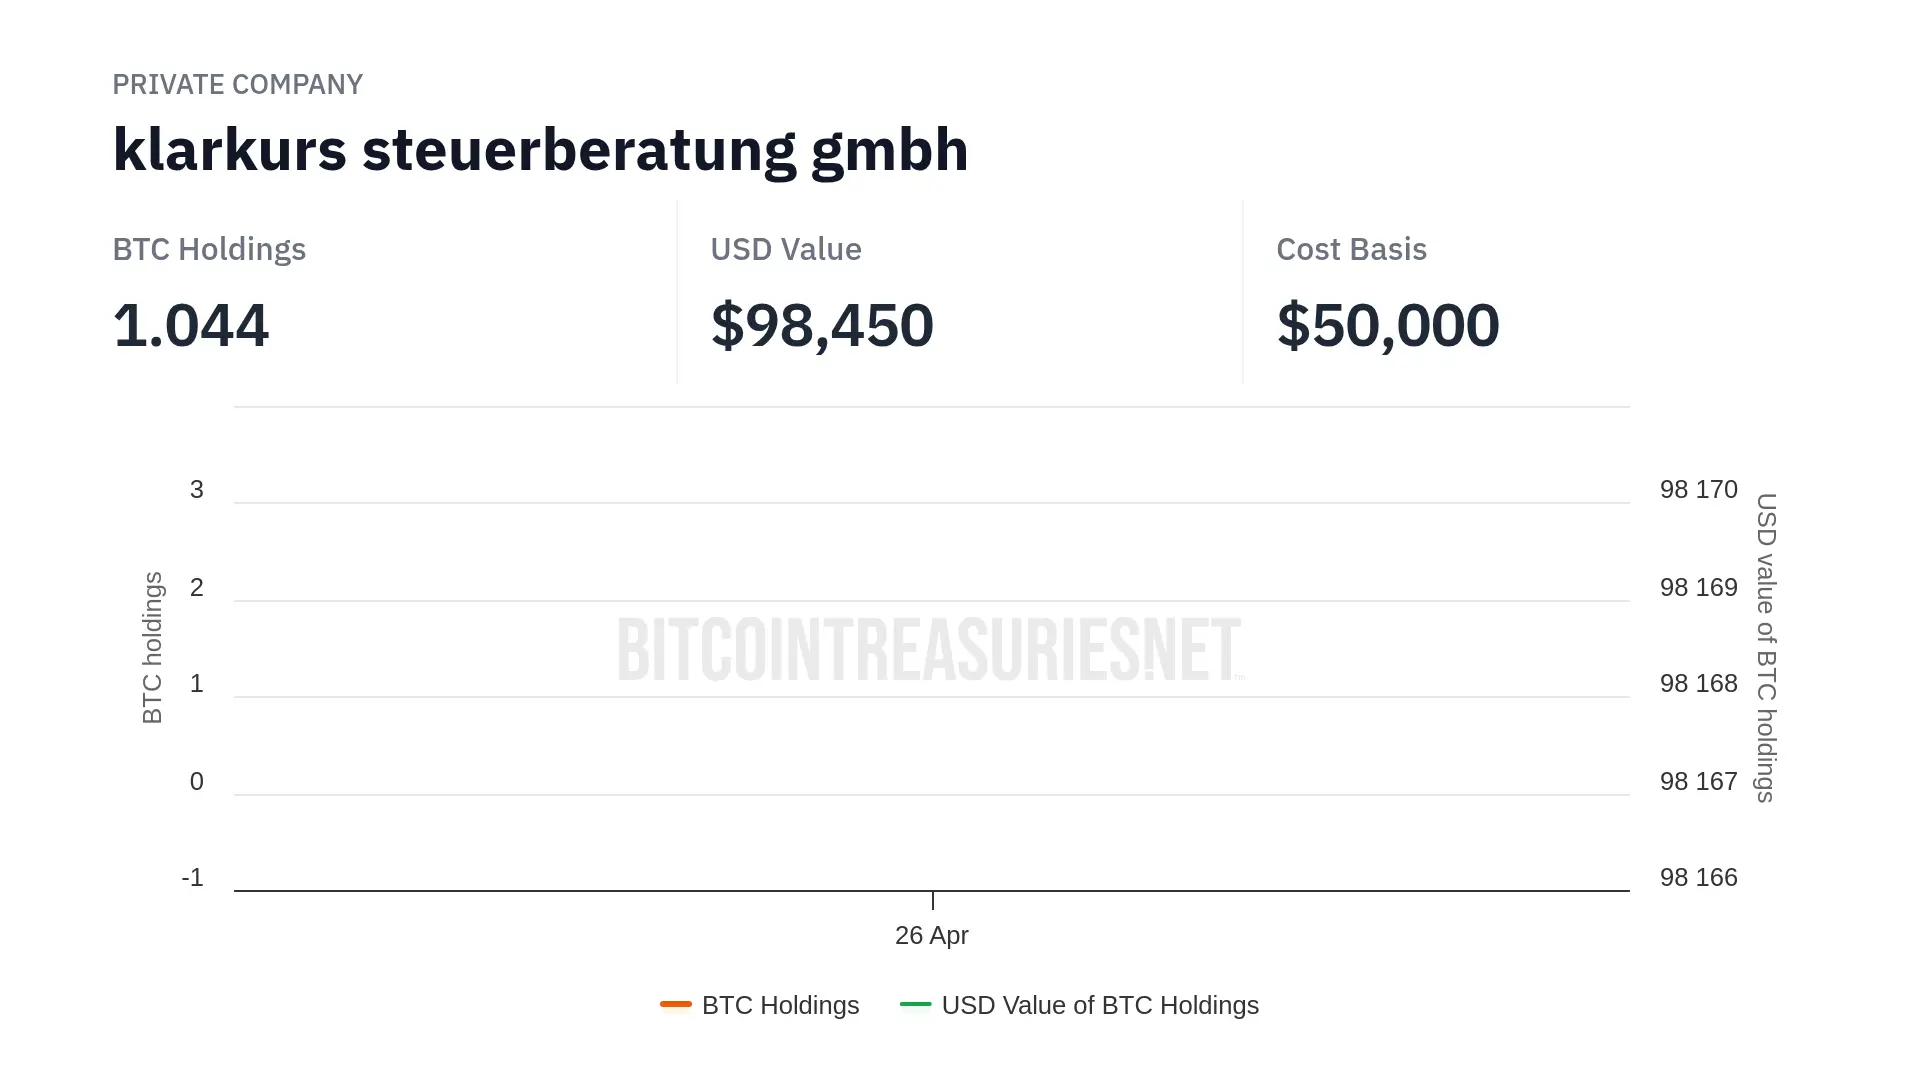The width and height of the screenshot is (1920, 1080).
Task: Click the 98 166 right axis label
Action: click(x=1698, y=877)
